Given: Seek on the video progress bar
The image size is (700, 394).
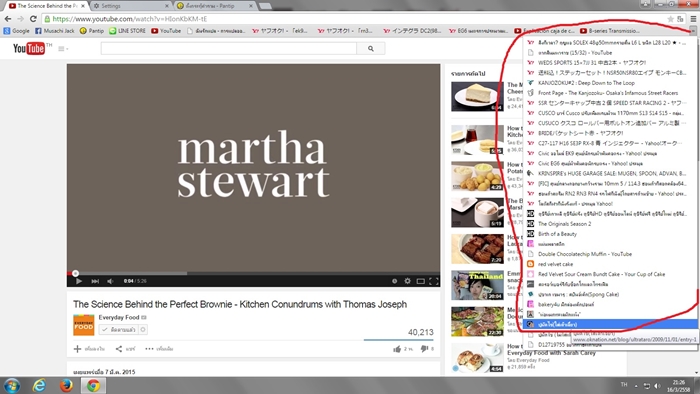Looking at the screenshot, I should coord(253,273).
